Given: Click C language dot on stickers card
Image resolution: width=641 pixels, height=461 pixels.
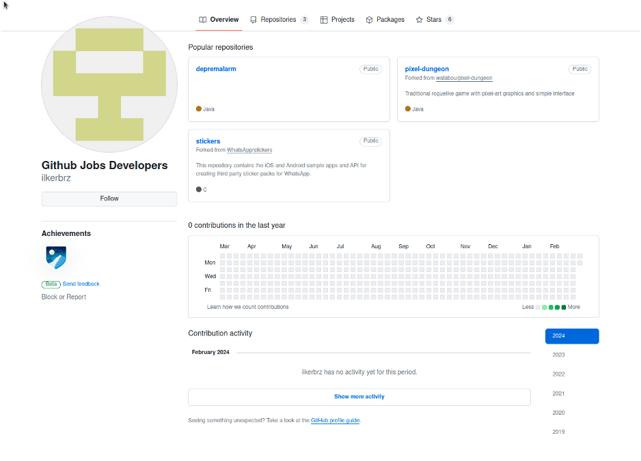Looking at the screenshot, I should pos(199,189).
